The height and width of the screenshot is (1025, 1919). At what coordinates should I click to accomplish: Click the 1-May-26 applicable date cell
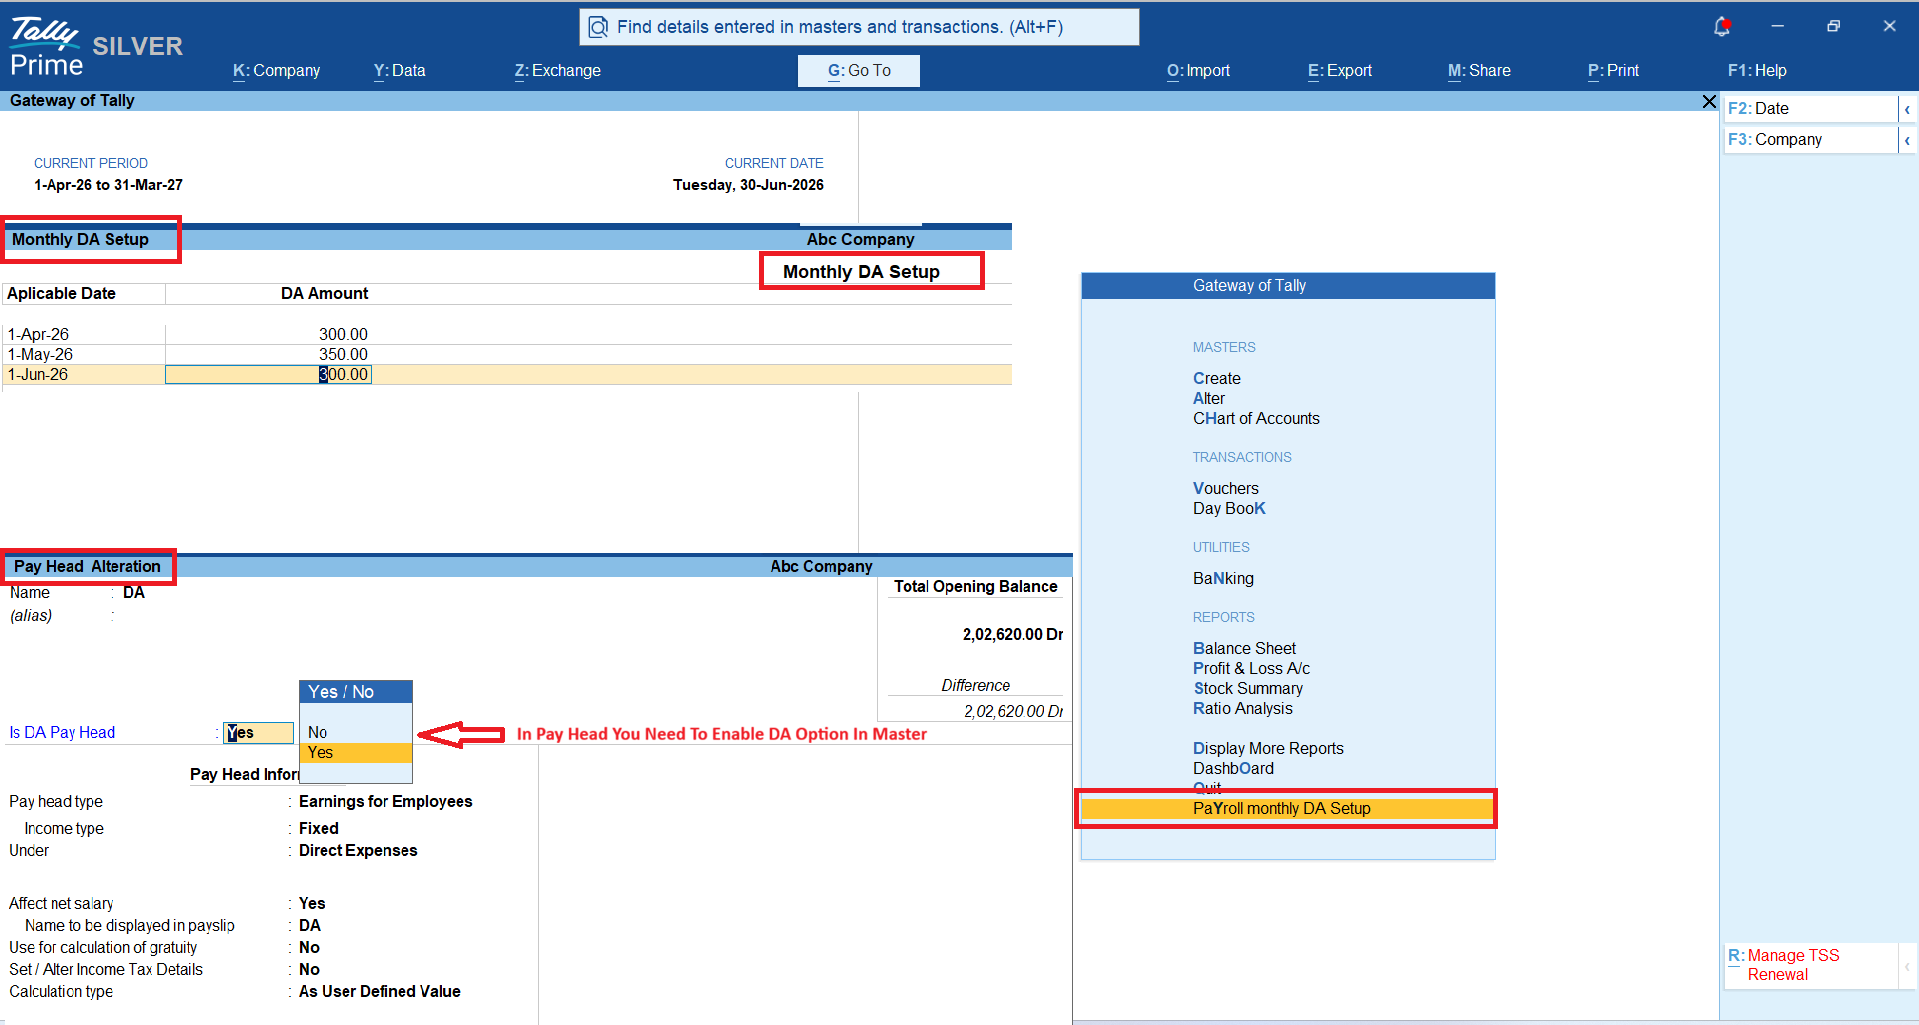(40, 355)
